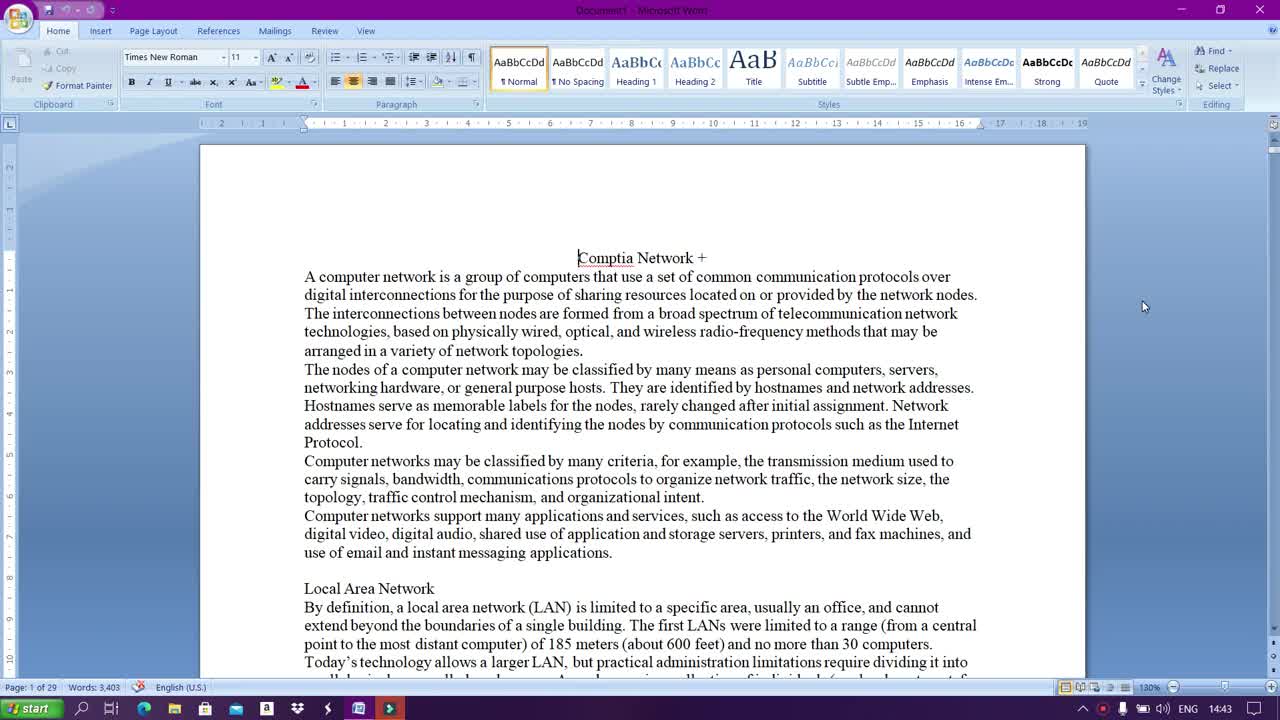Click the word count in status bar
This screenshot has width=1280, height=720.
click(94, 687)
